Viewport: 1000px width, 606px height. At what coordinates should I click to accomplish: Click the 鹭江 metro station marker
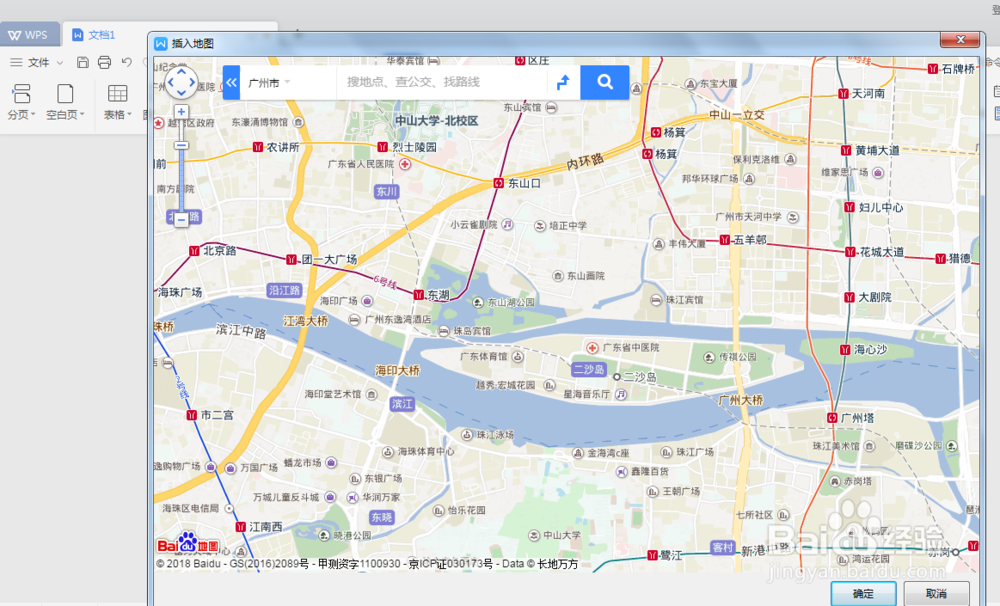pyautogui.click(x=652, y=556)
